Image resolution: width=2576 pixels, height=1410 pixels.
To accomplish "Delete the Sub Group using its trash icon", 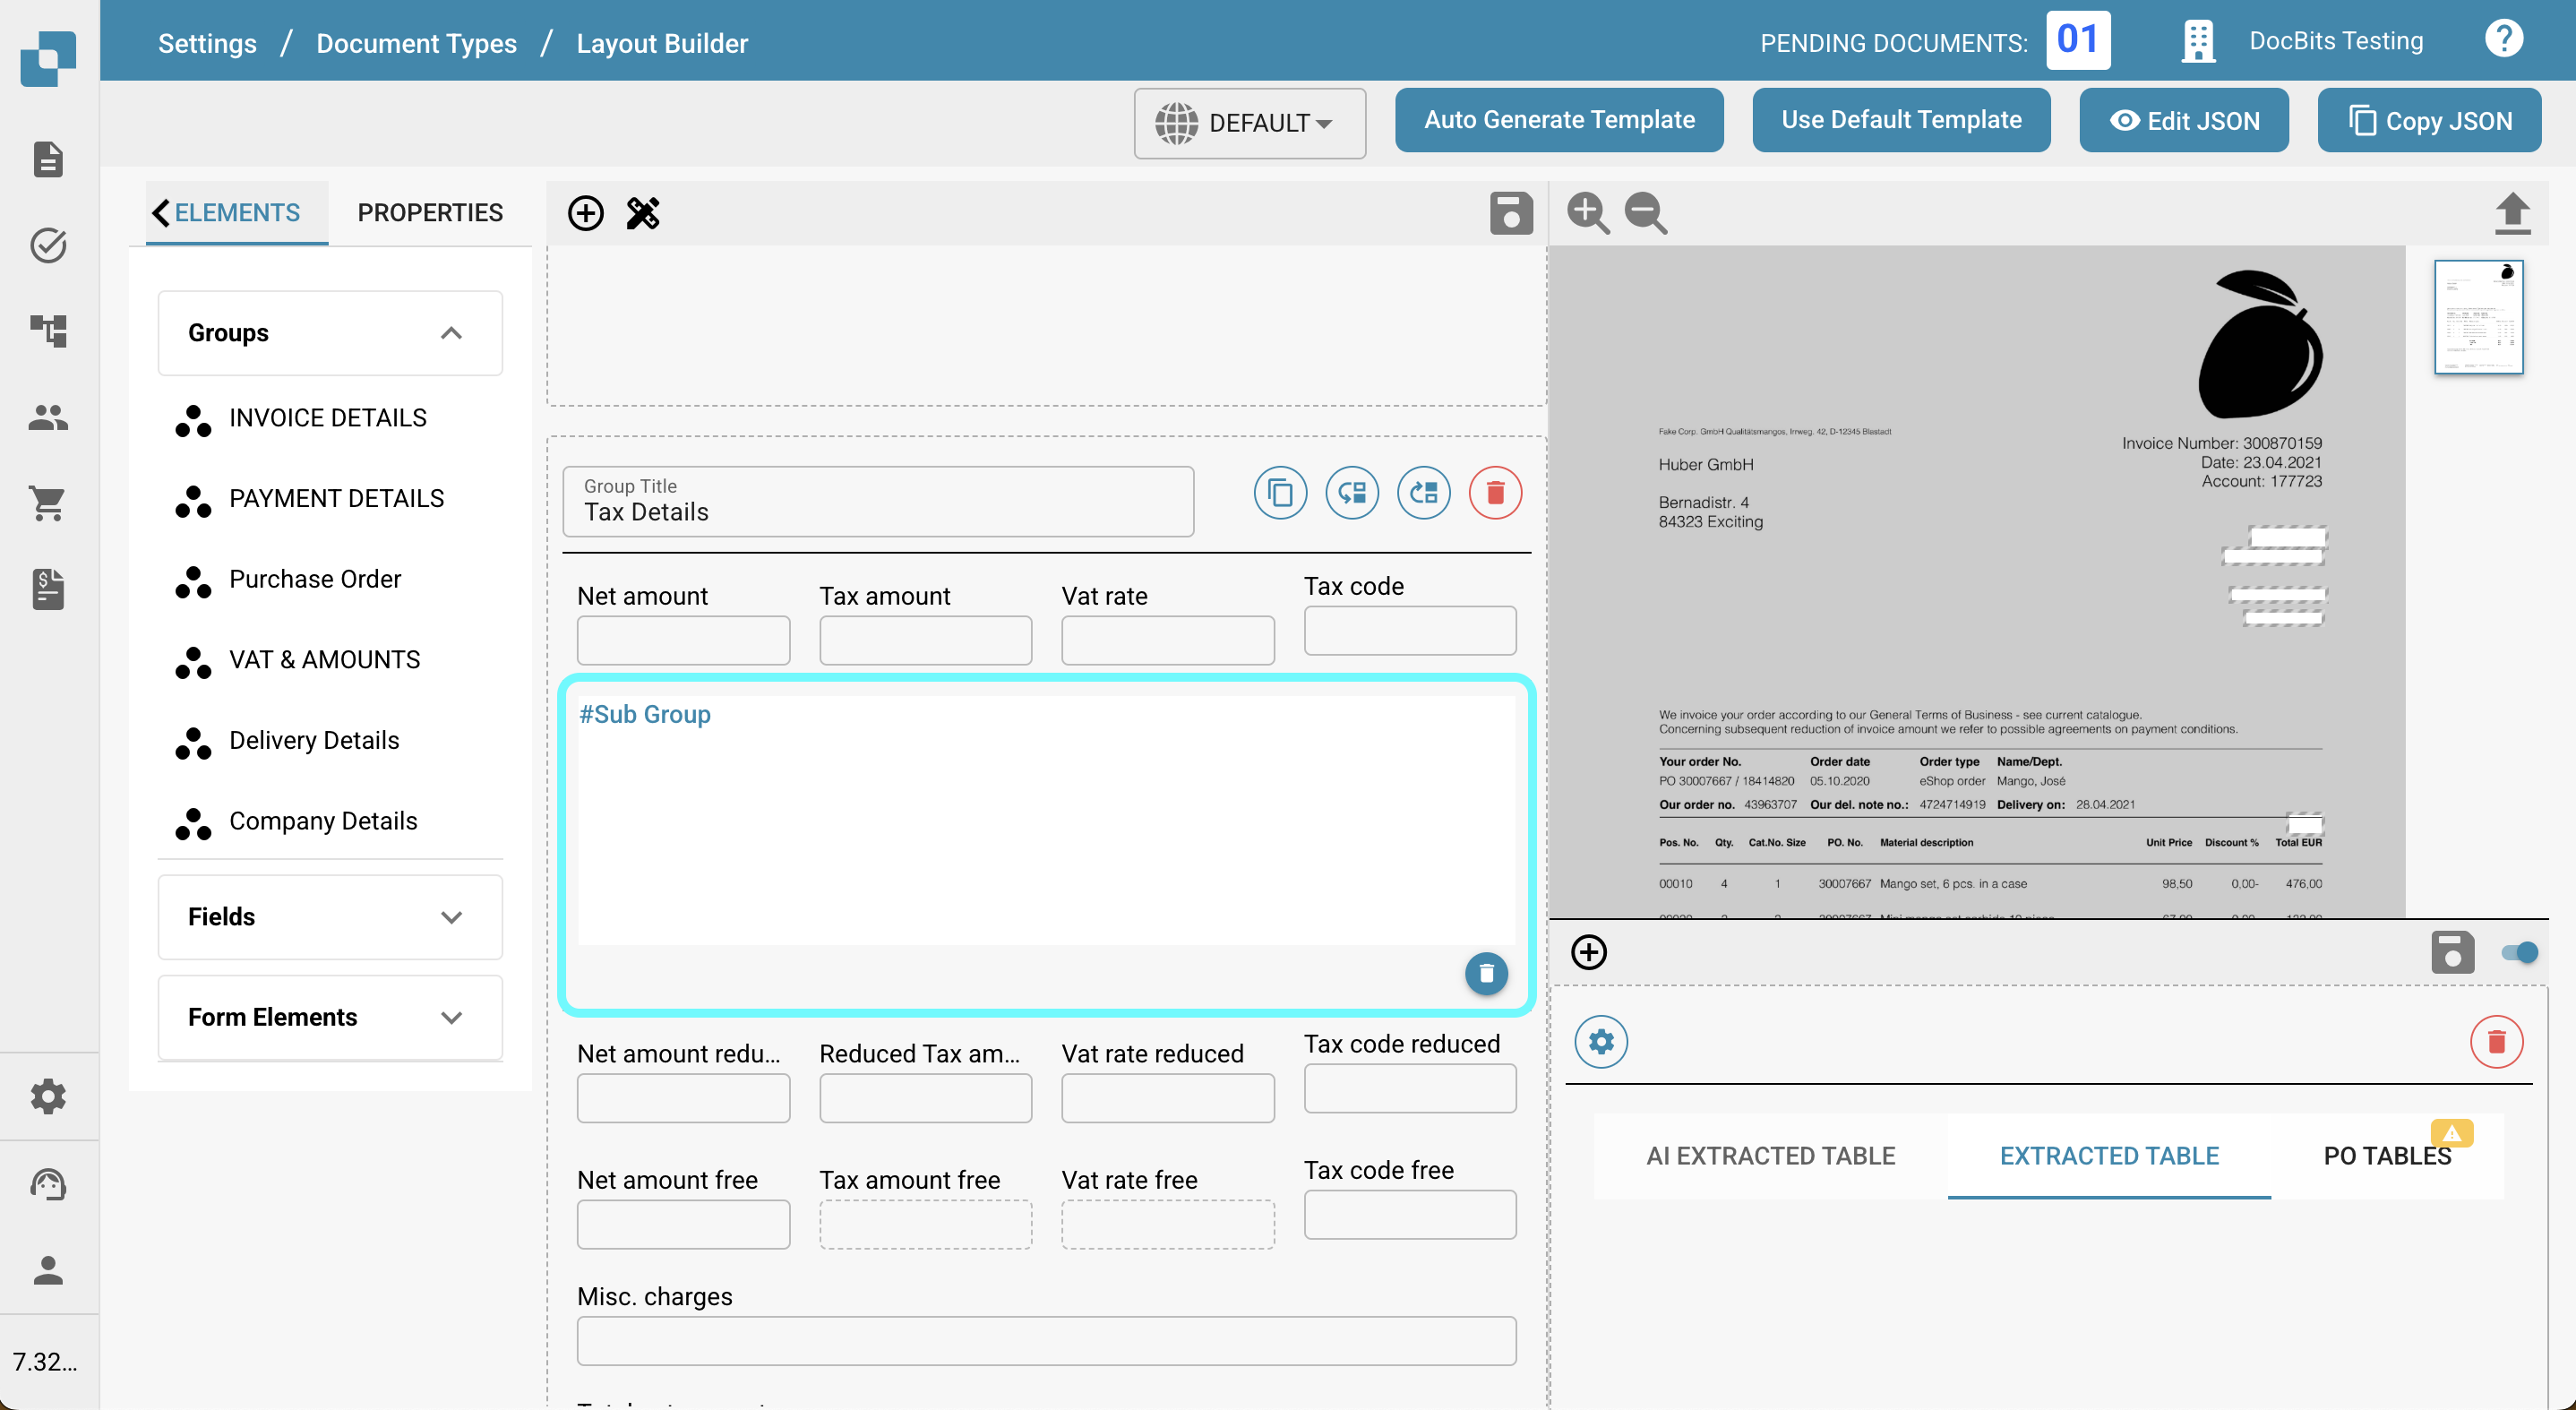I will point(1486,973).
